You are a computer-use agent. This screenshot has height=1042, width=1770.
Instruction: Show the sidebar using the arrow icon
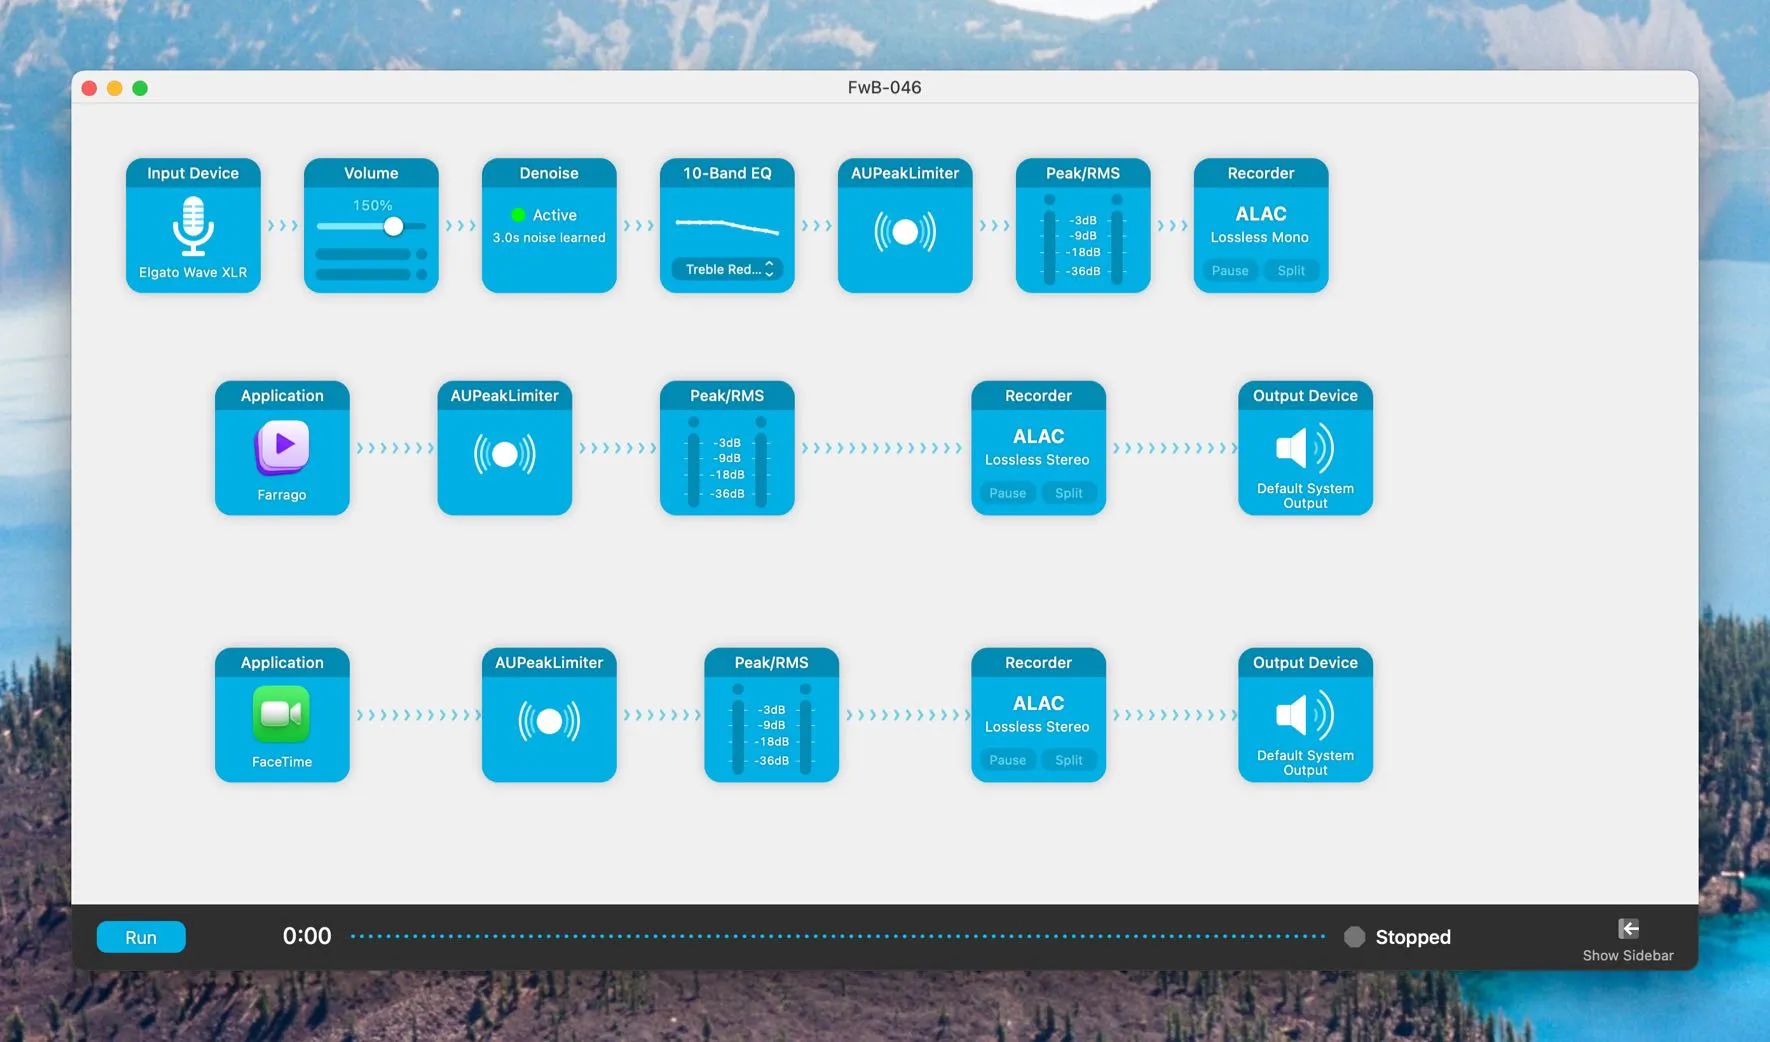tap(1628, 928)
